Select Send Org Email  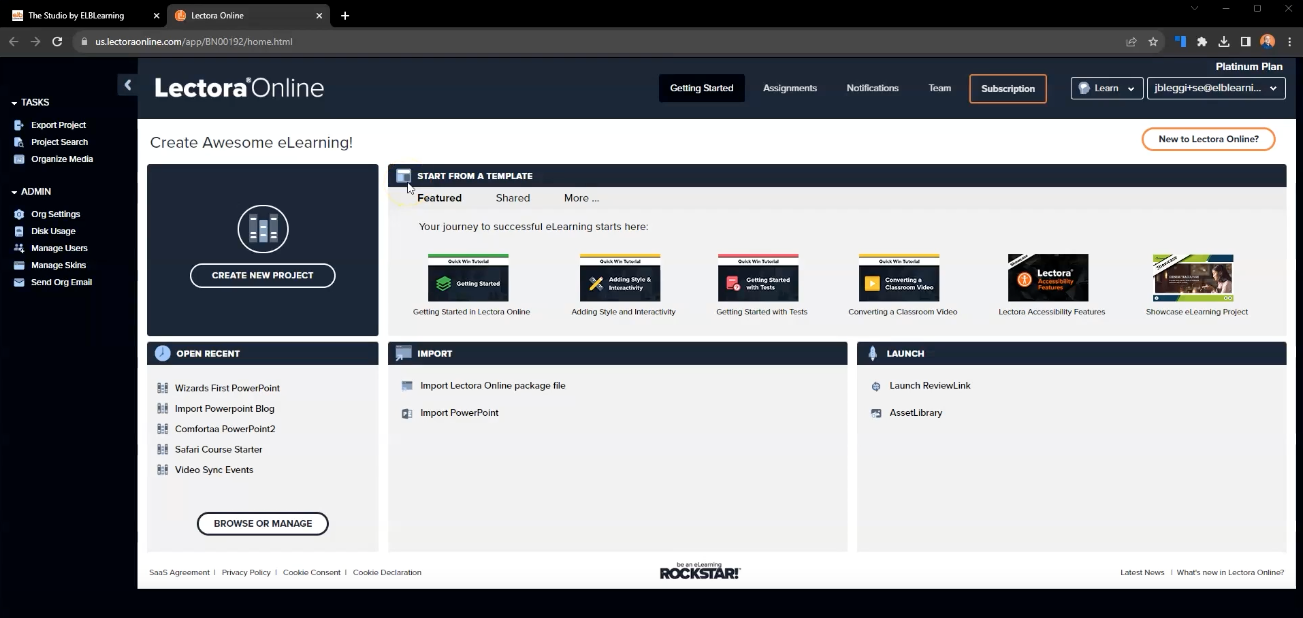(x=18, y=282)
